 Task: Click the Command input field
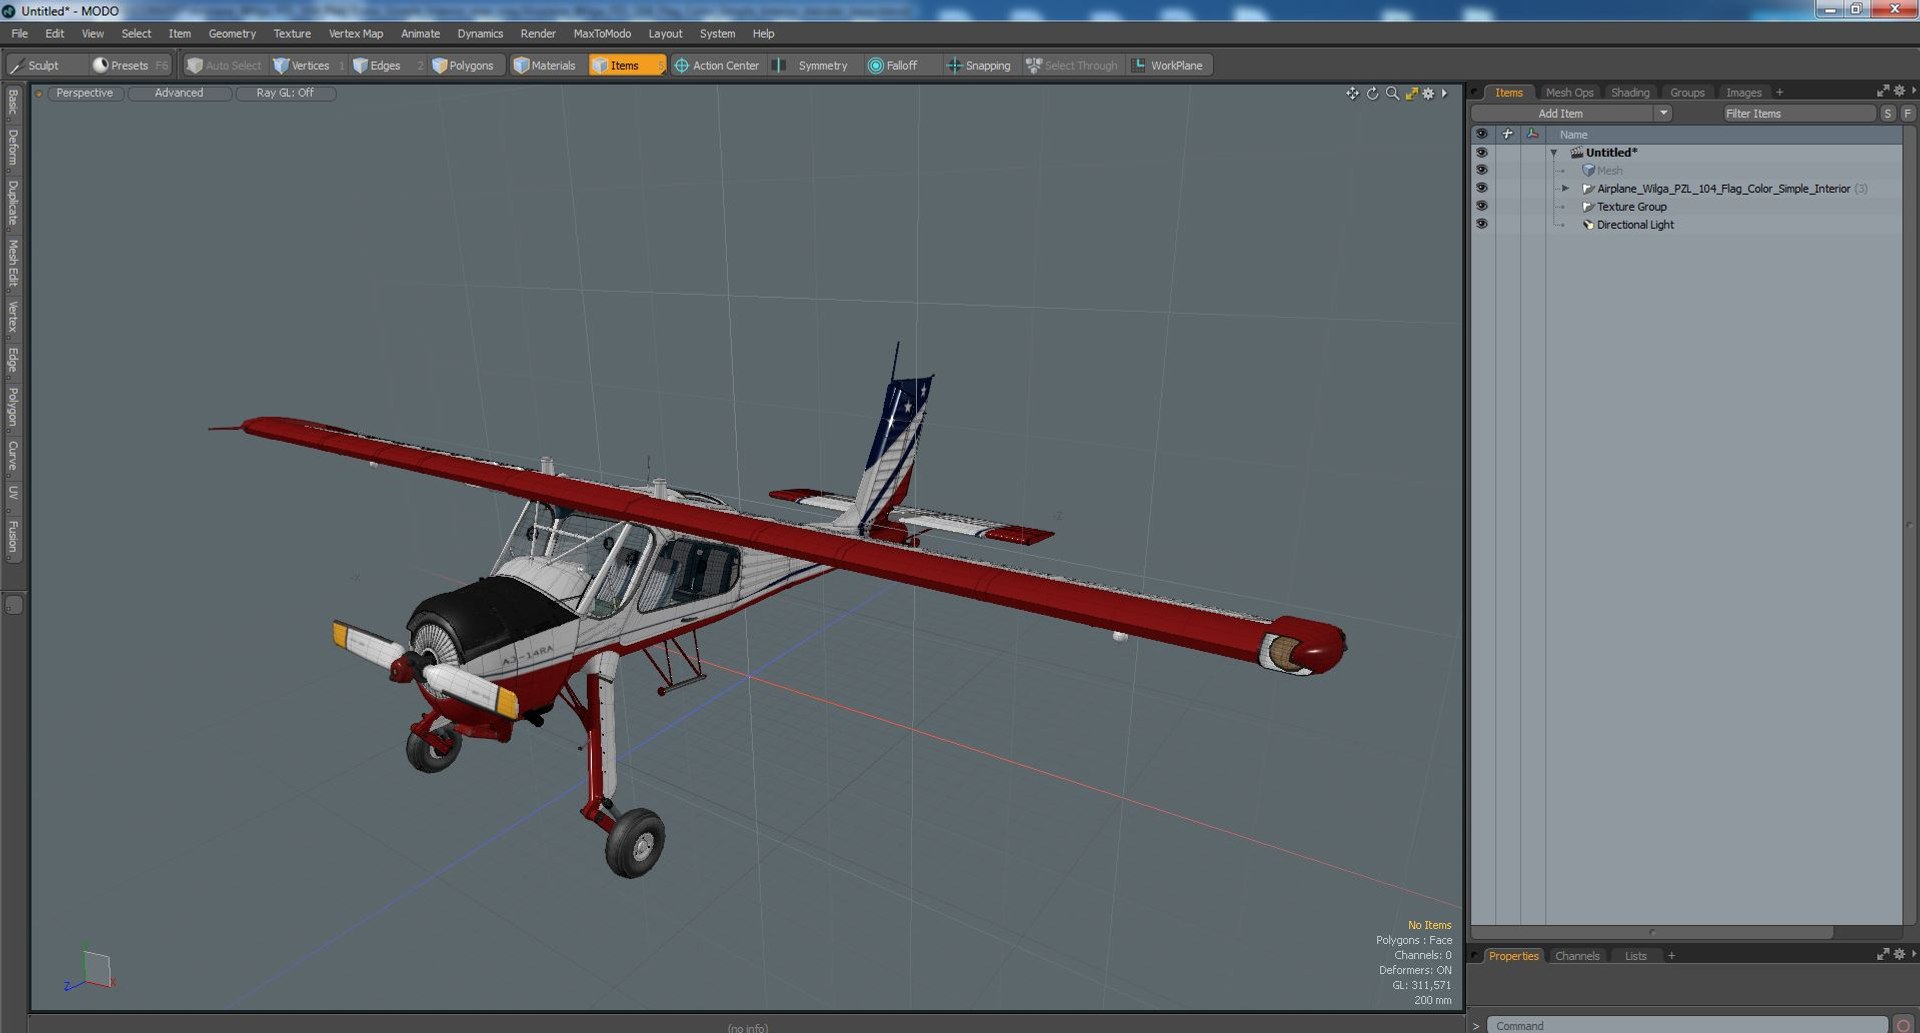coord(1687,1025)
